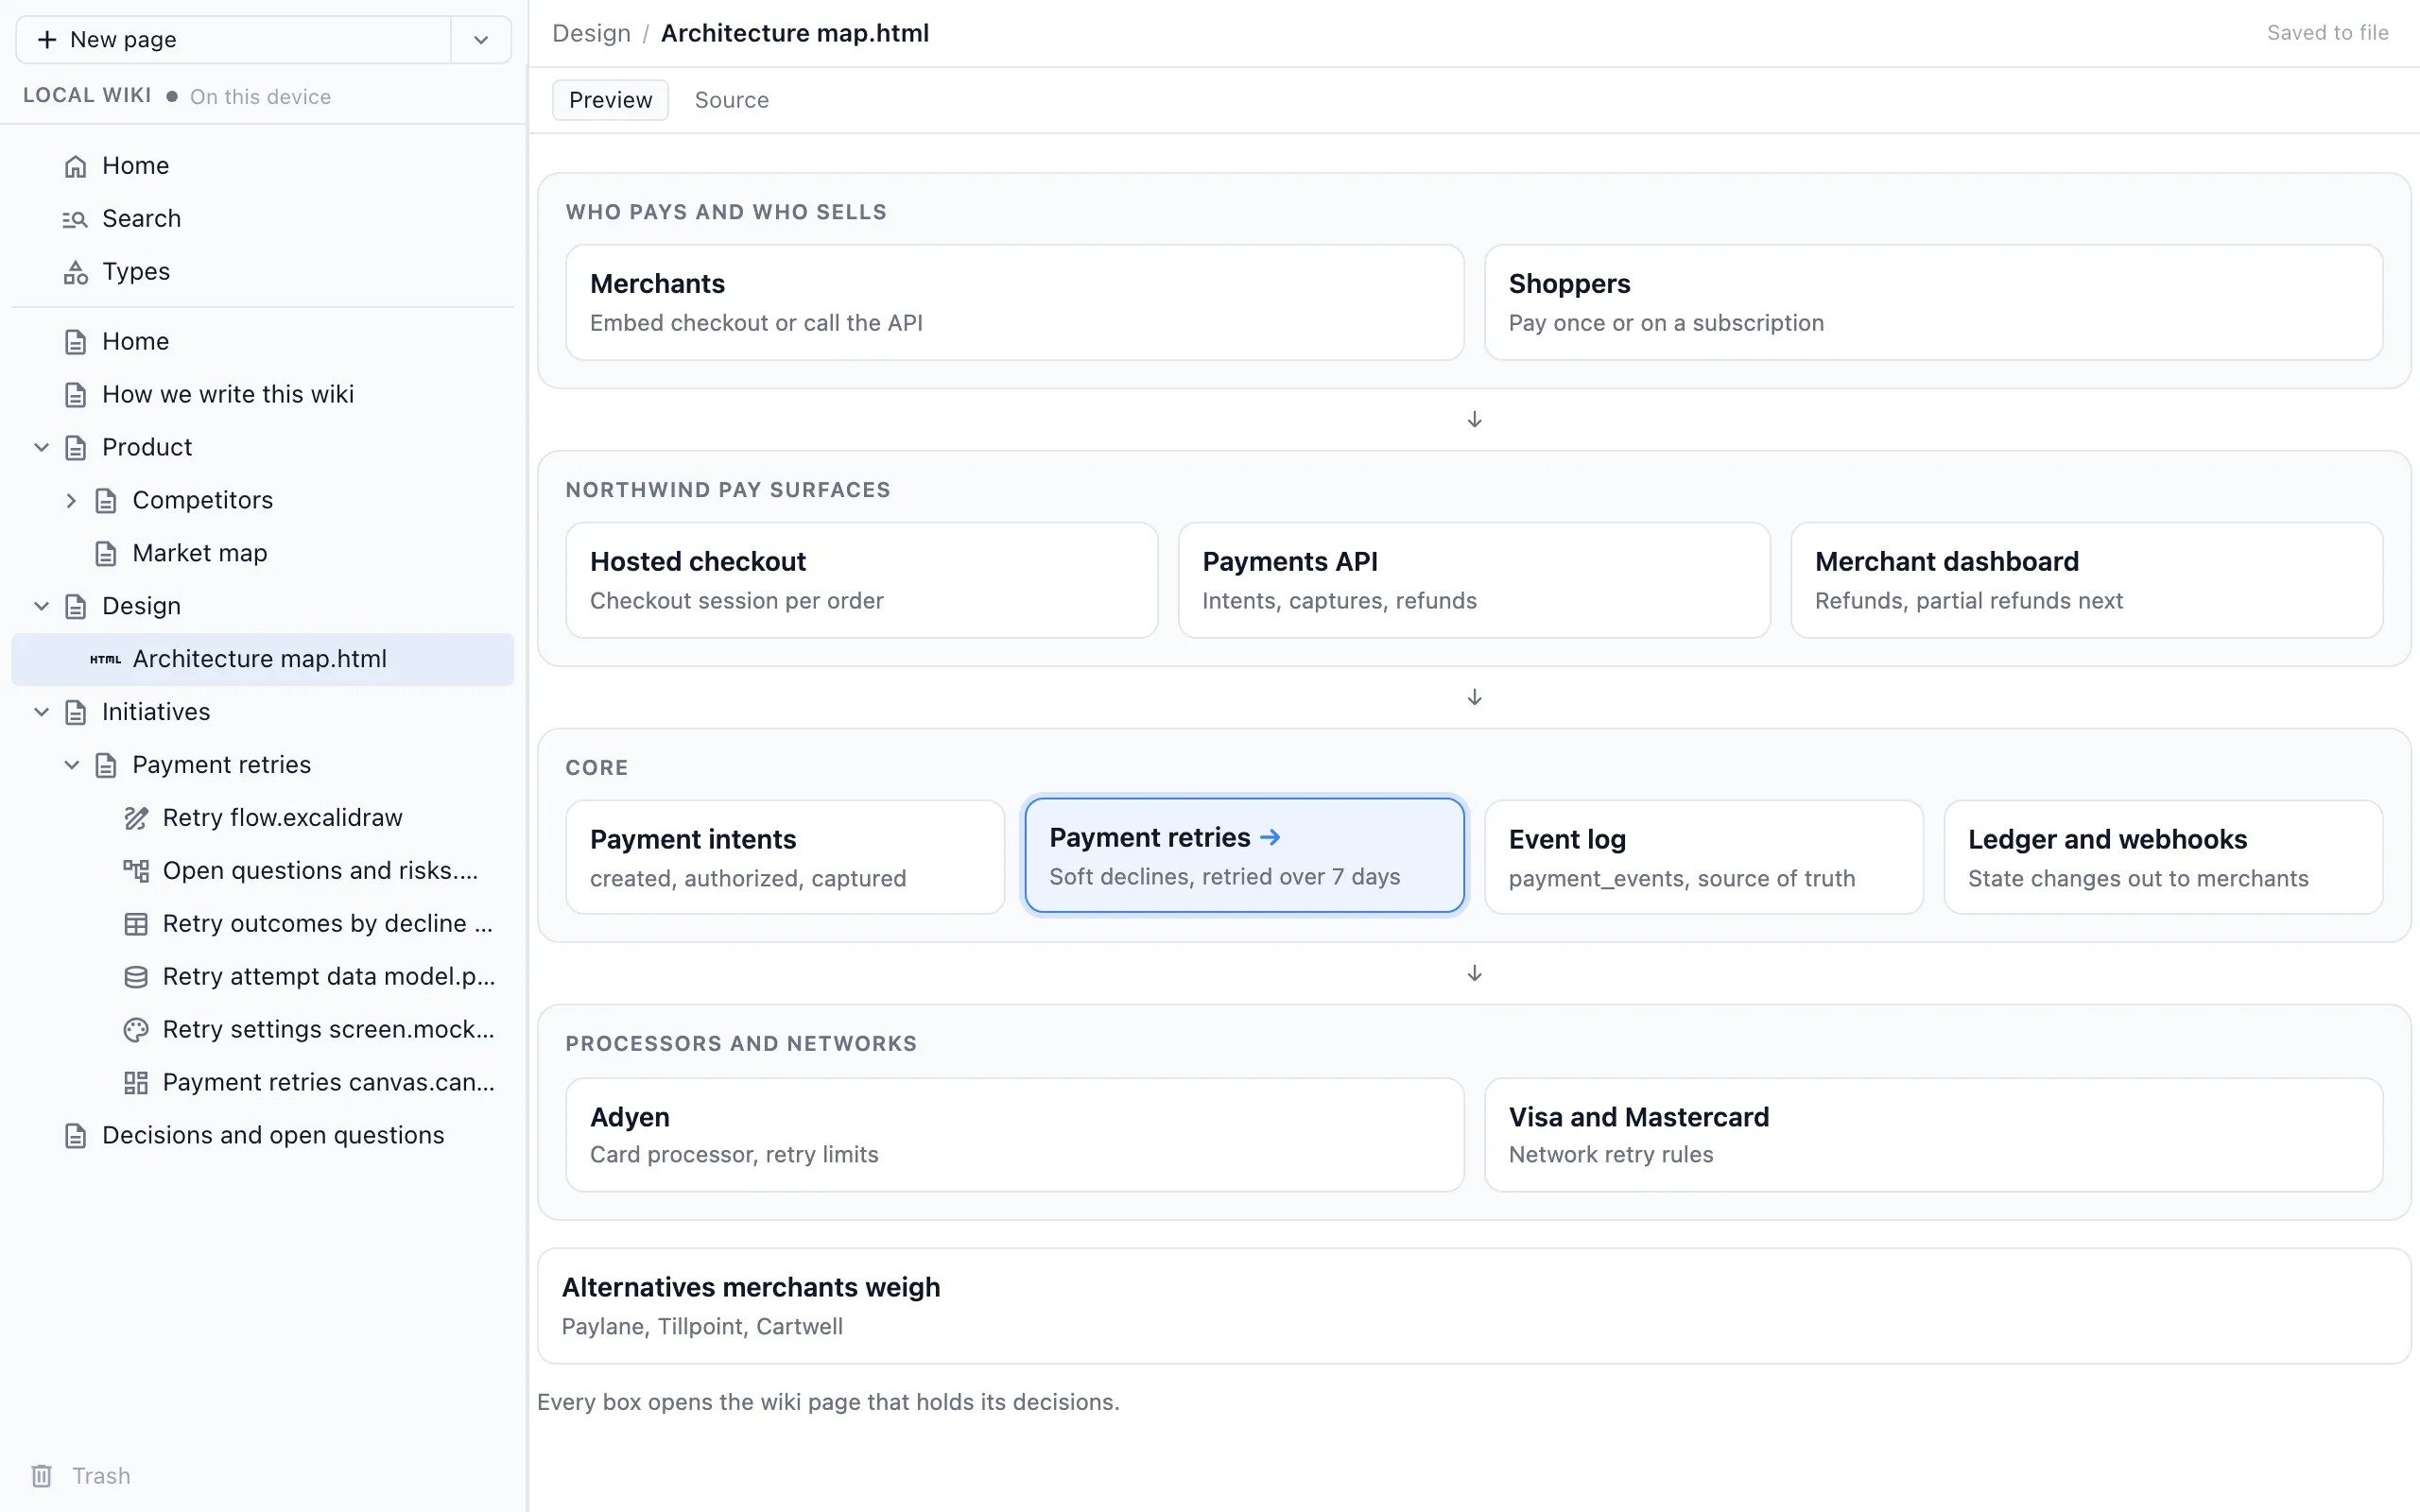Collapse the Payment retries subtree
The width and height of the screenshot is (2420, 1512).
click(x=71, y=765)
